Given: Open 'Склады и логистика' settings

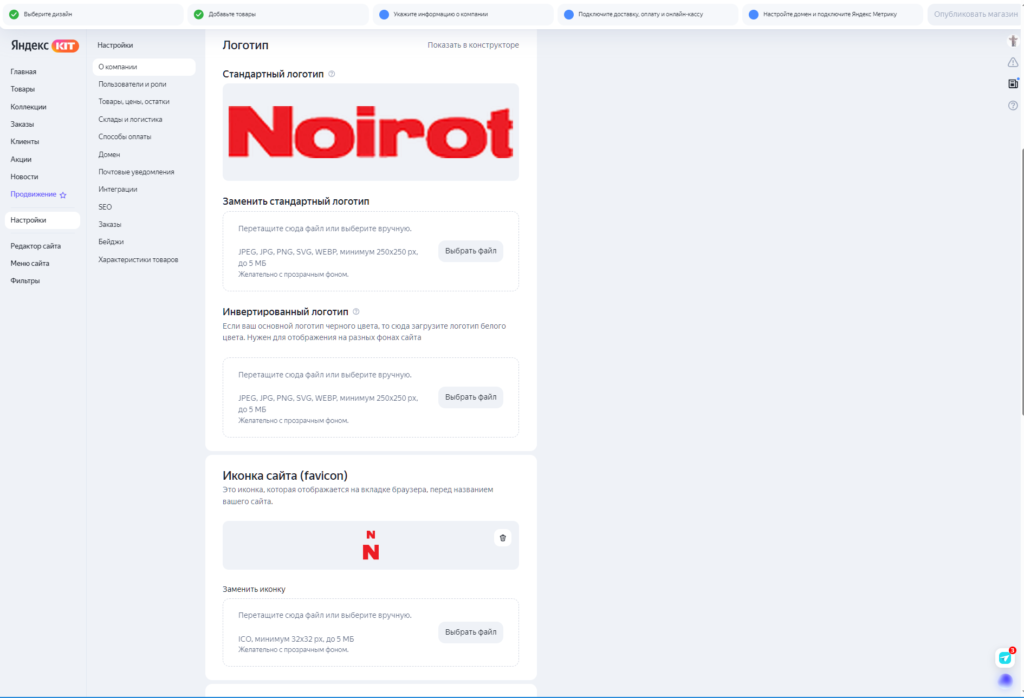Looking at the screenshot, I should 131,119.
